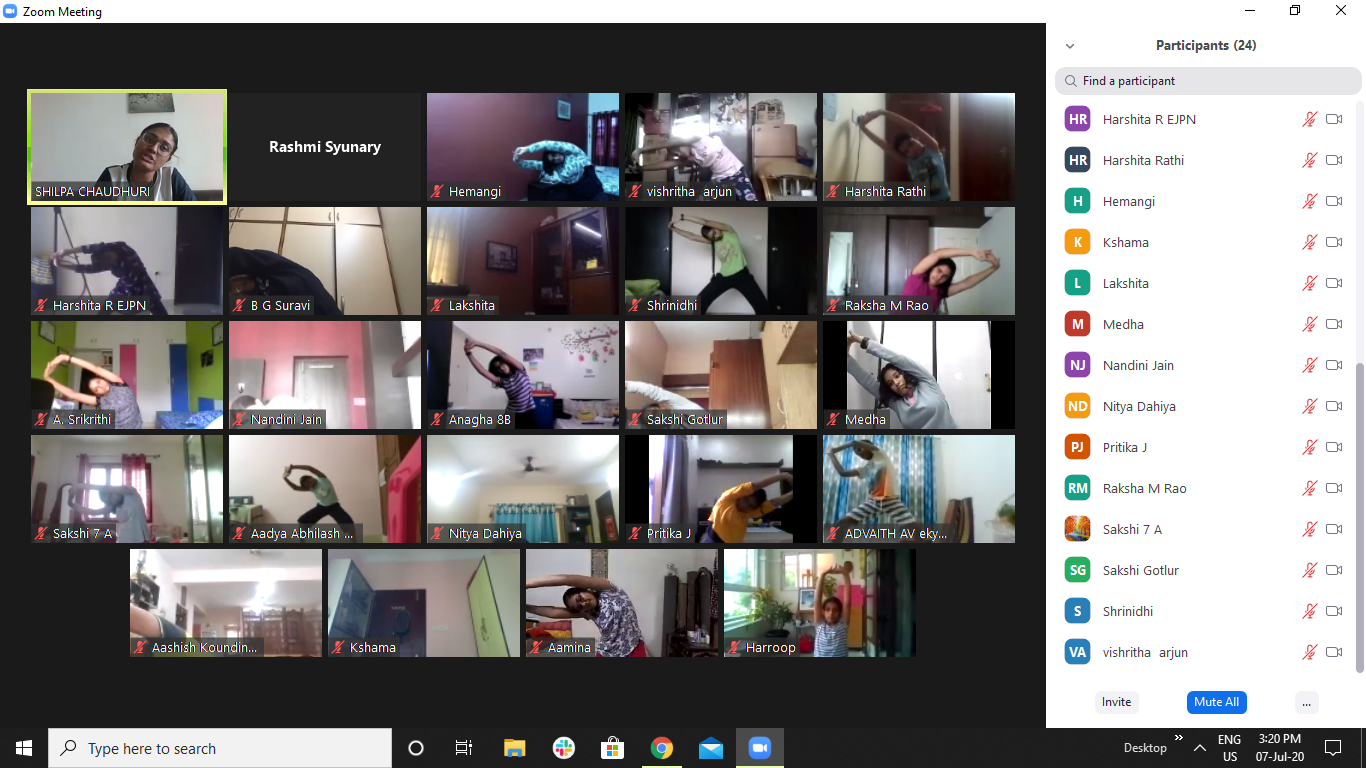Image resolution: width=1366 pixels, height=768 pixels.
Task: Select the A. Srikrithi video tile
Action: pyautogui.click(x=127, y=375)
